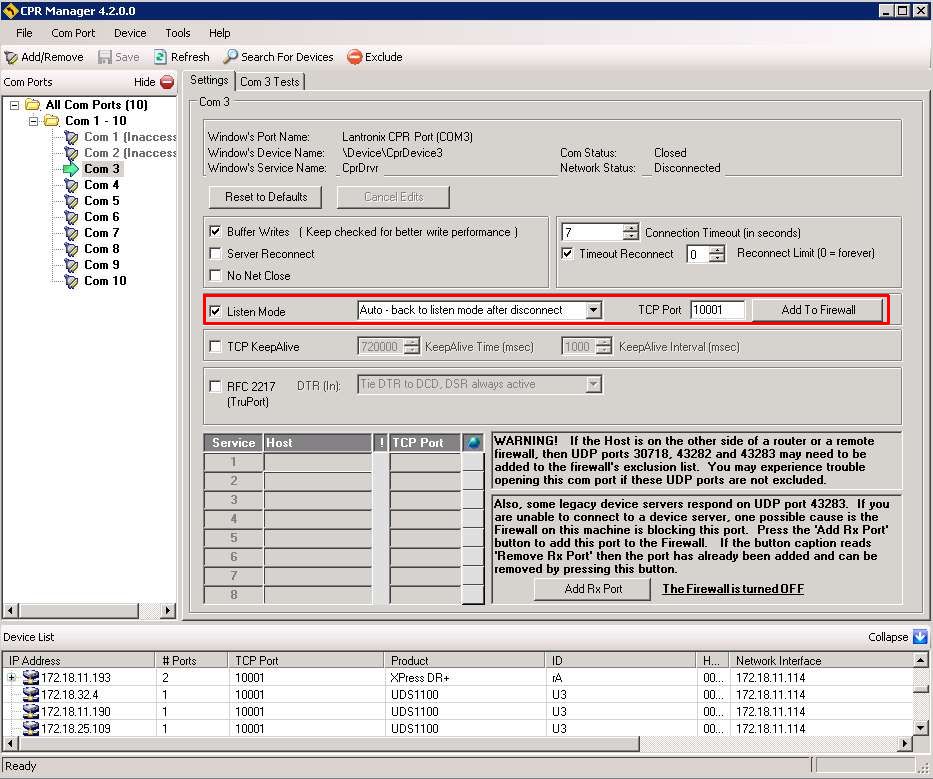Select Com 5 port in tree
This screenshot has width=933, height=779.
[x=101, y=201]
